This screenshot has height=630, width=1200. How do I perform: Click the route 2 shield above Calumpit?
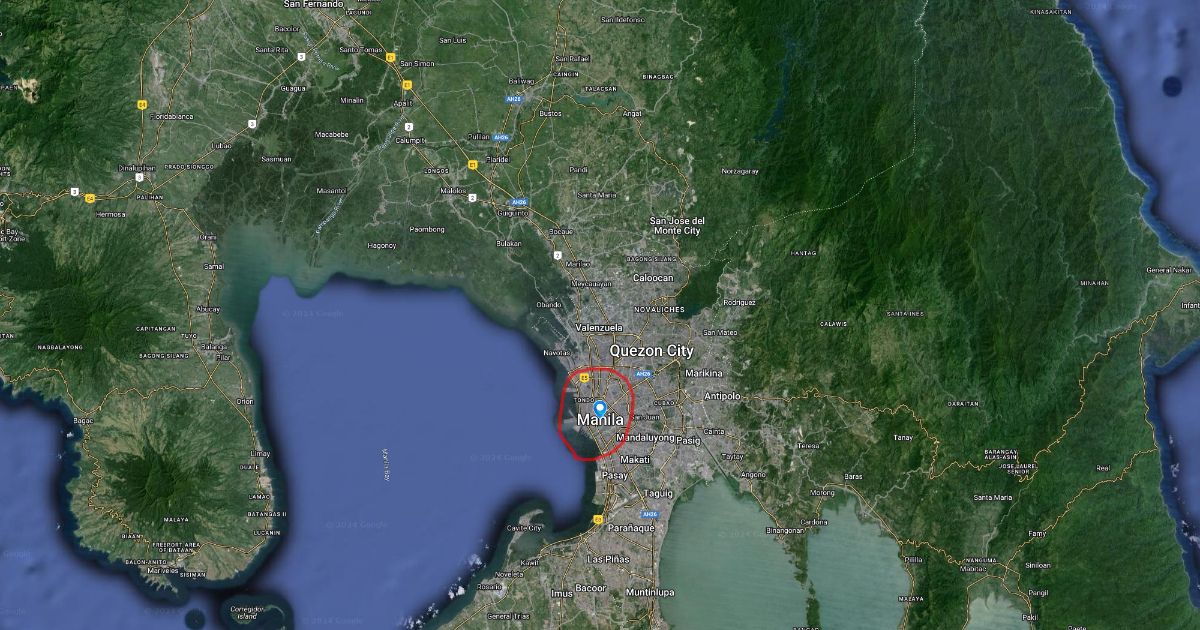(410, 126)
